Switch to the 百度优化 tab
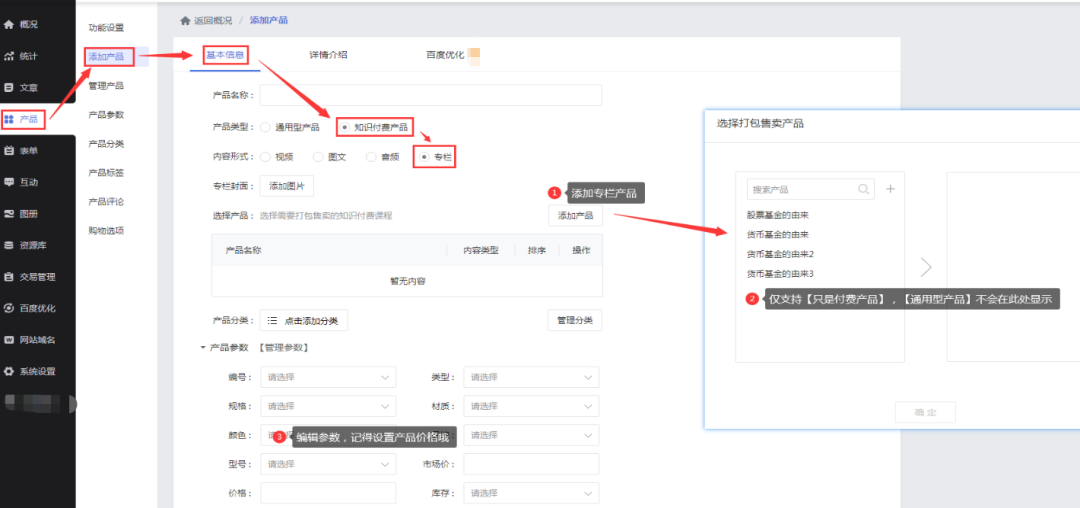This screenshot has height=508, width=1080. point(445,55)
